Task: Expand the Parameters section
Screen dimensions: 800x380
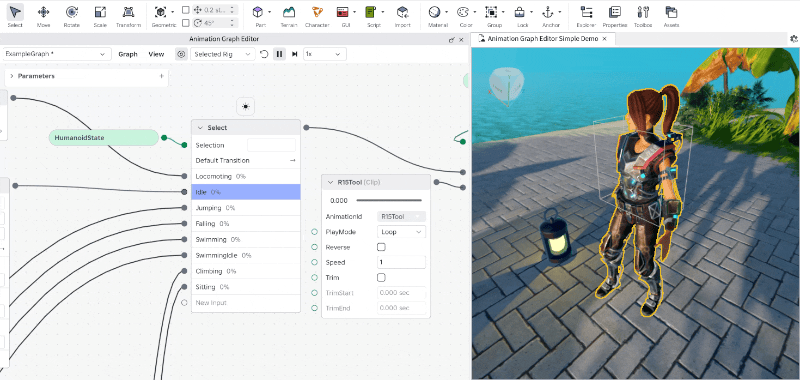Action: point(12,76)
